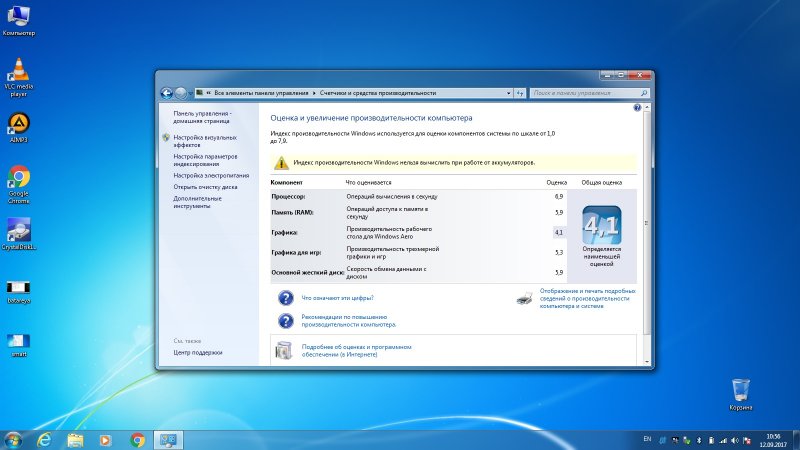Click the EN language indicator in the taskbar
Viewport: 800px width, 450px height.
pyautogui.click(x=646, y=439)
